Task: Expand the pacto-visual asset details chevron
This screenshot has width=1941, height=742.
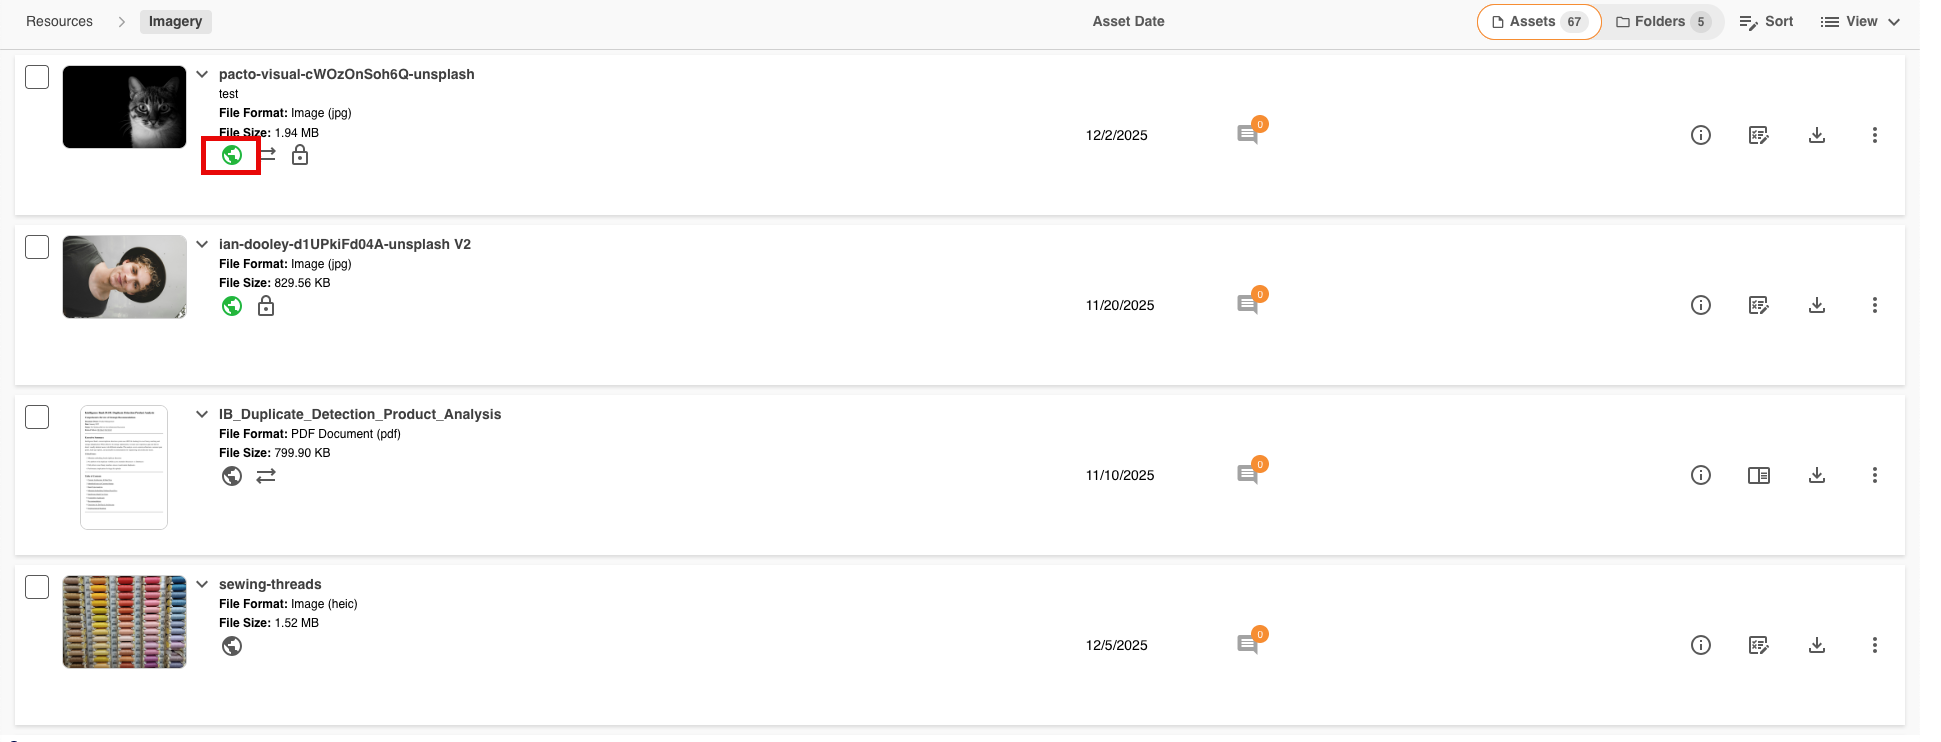Action: pyautogui.click(x=202, y=74)
